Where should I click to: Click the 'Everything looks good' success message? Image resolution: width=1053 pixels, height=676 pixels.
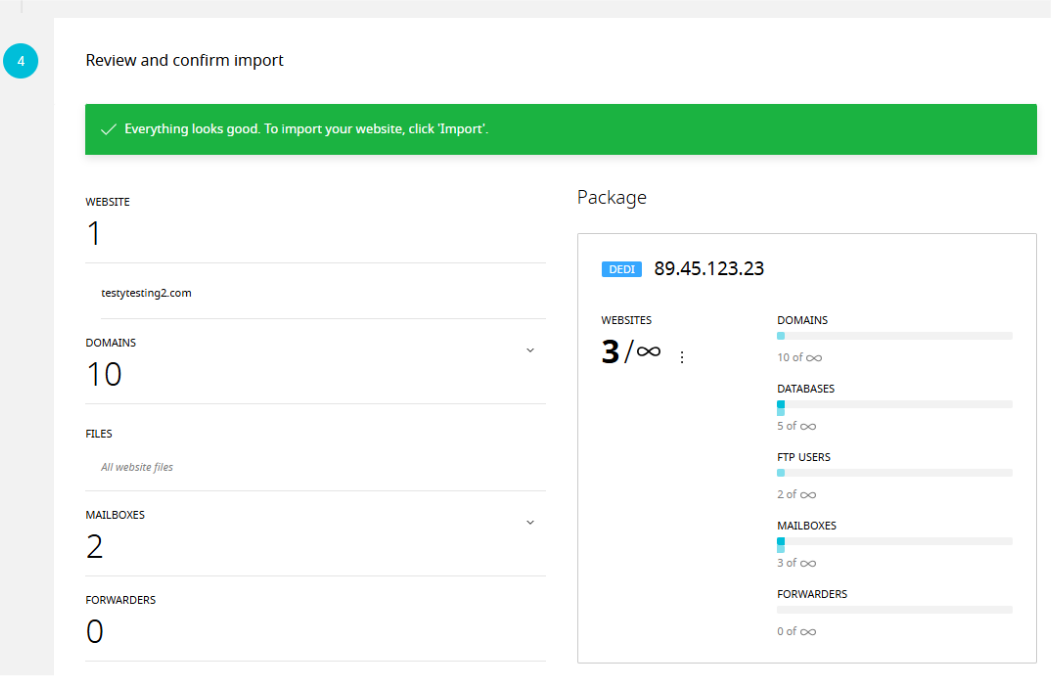click(x=306, y=129)
